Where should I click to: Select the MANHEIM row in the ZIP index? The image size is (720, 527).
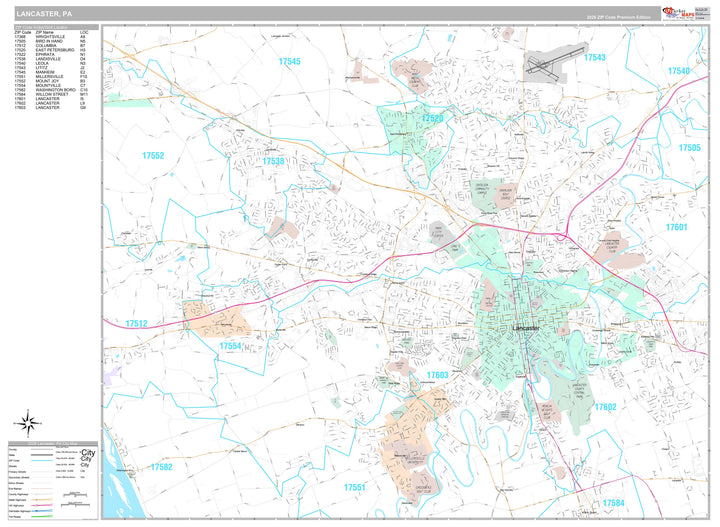[x=50, y=73]
